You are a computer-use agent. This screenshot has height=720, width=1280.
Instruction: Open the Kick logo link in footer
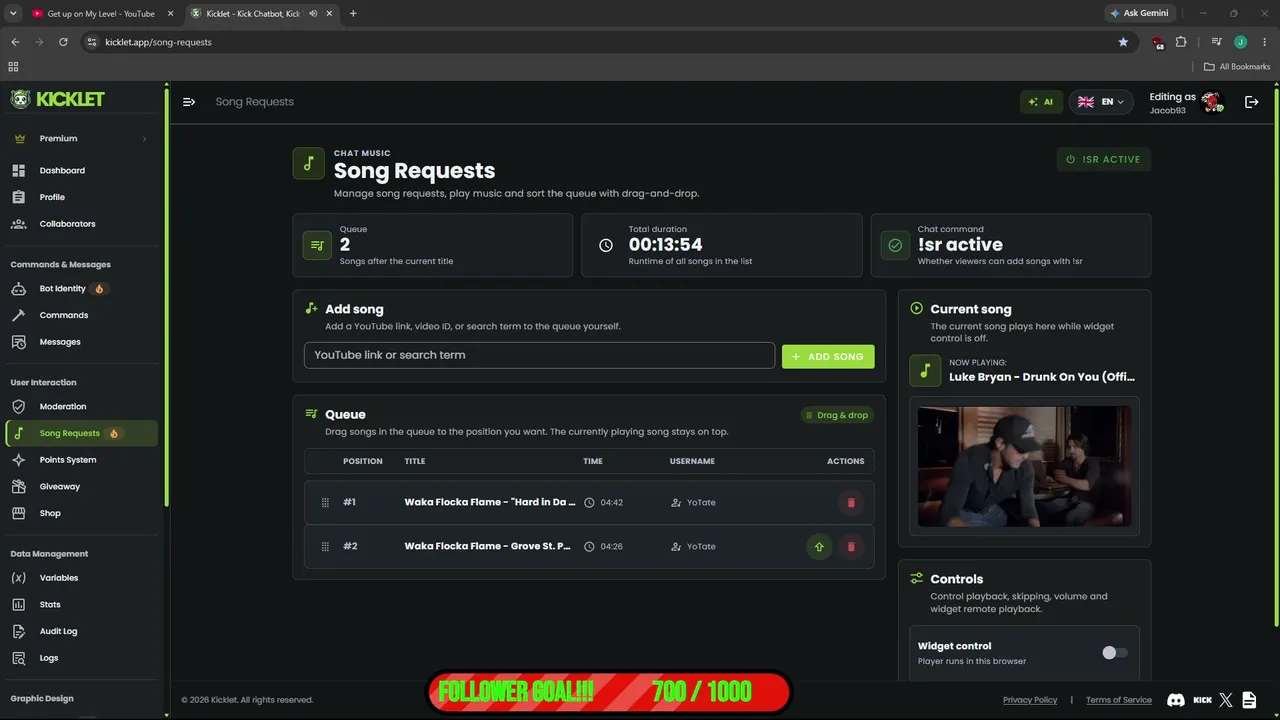tap(1202, 700)
